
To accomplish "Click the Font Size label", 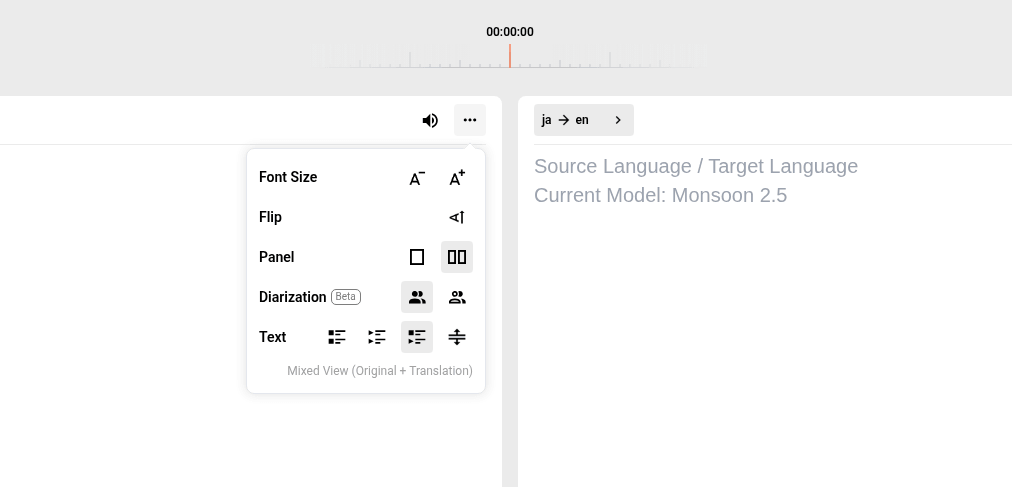I will [x=288, y=177].
